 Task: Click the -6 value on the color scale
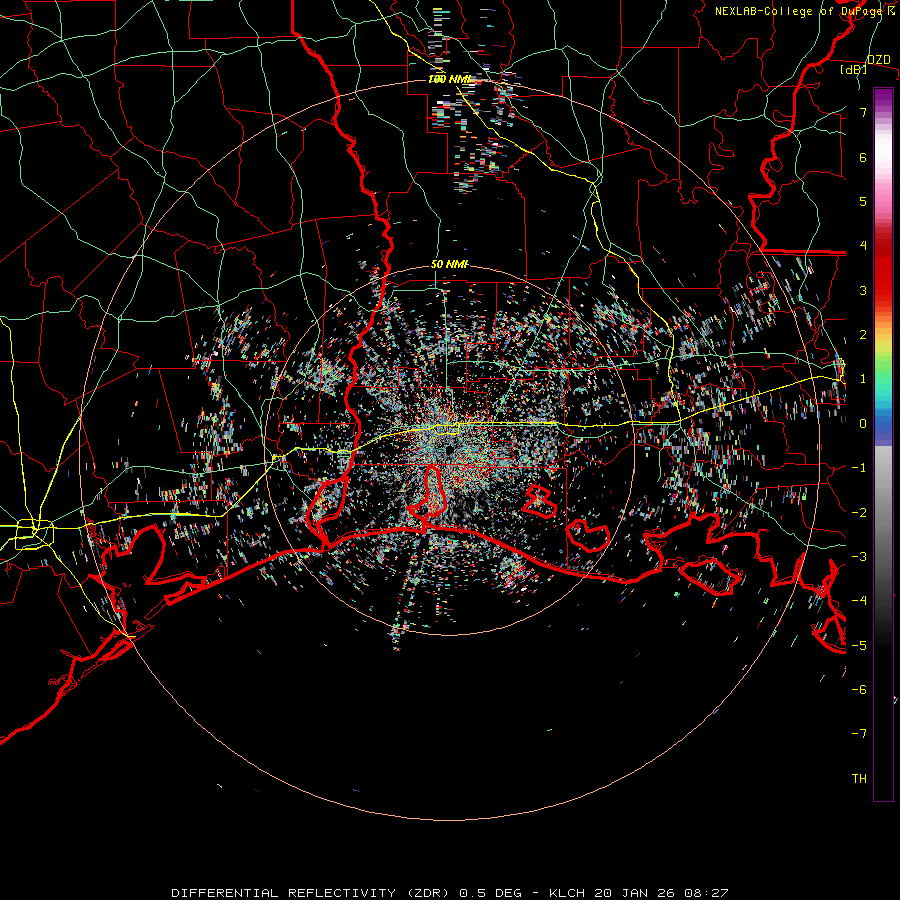[859, 690]
